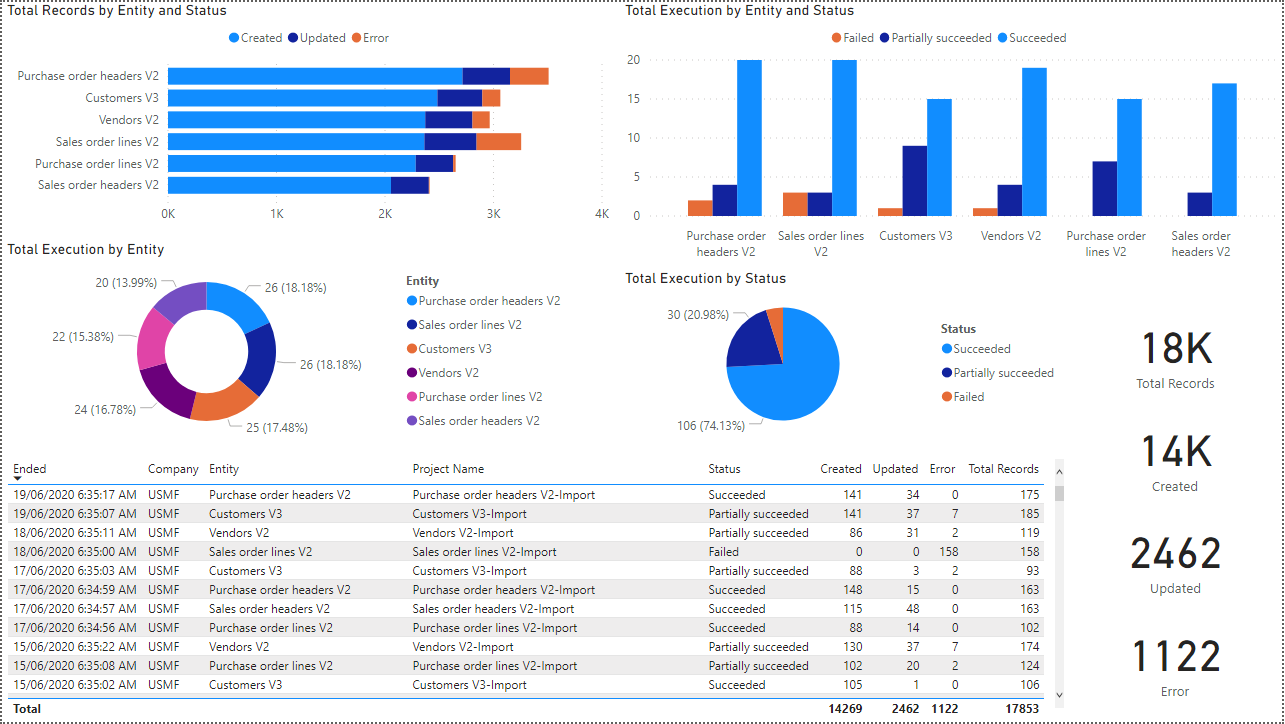
Task: Sort the table by the Ended column header
Action: [x=30, y=468]
